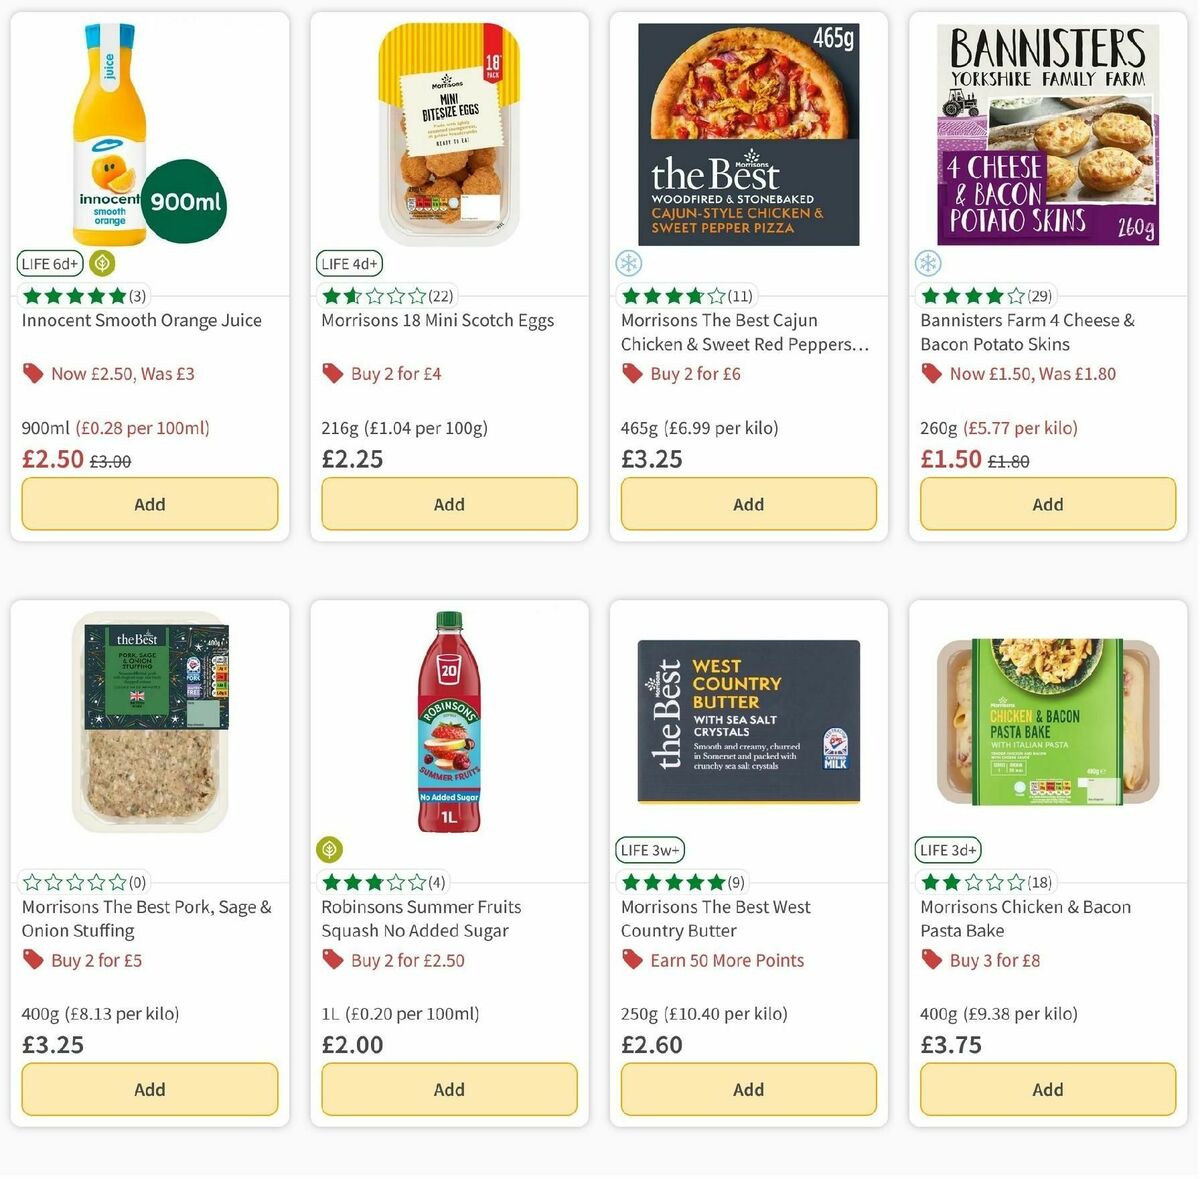The height and width of the screenshot is (1179, 1200).
Task: View the Robinsons squash bottle image
Action: click(448, 720)
